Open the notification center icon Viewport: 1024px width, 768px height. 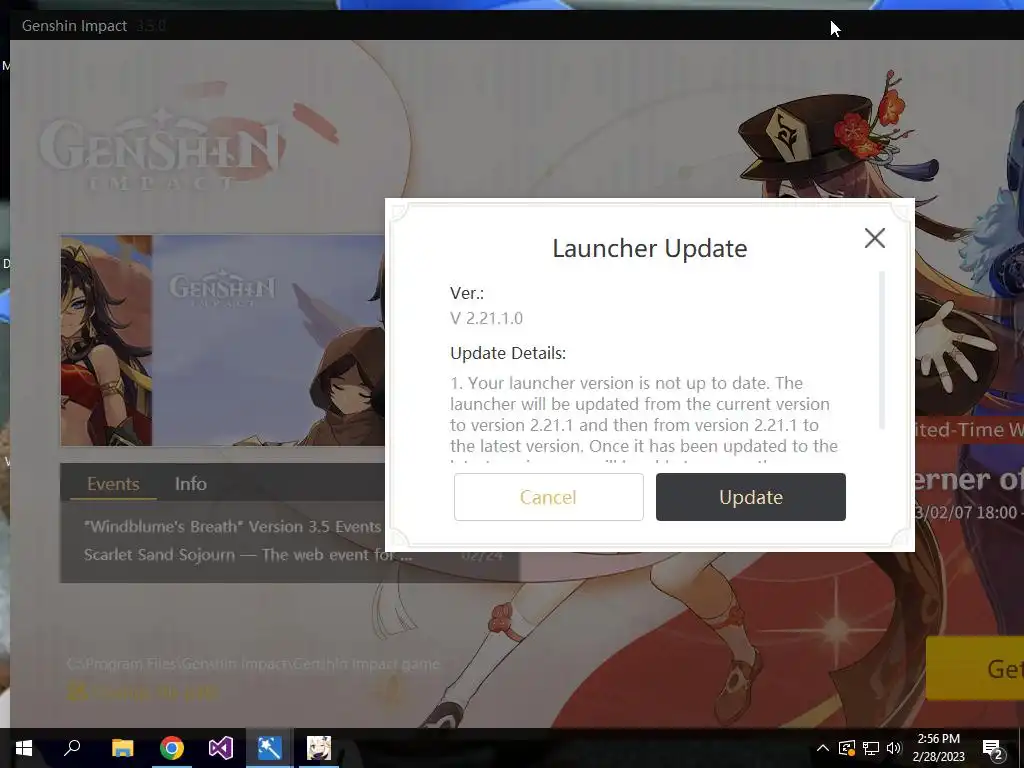[992, 748]
